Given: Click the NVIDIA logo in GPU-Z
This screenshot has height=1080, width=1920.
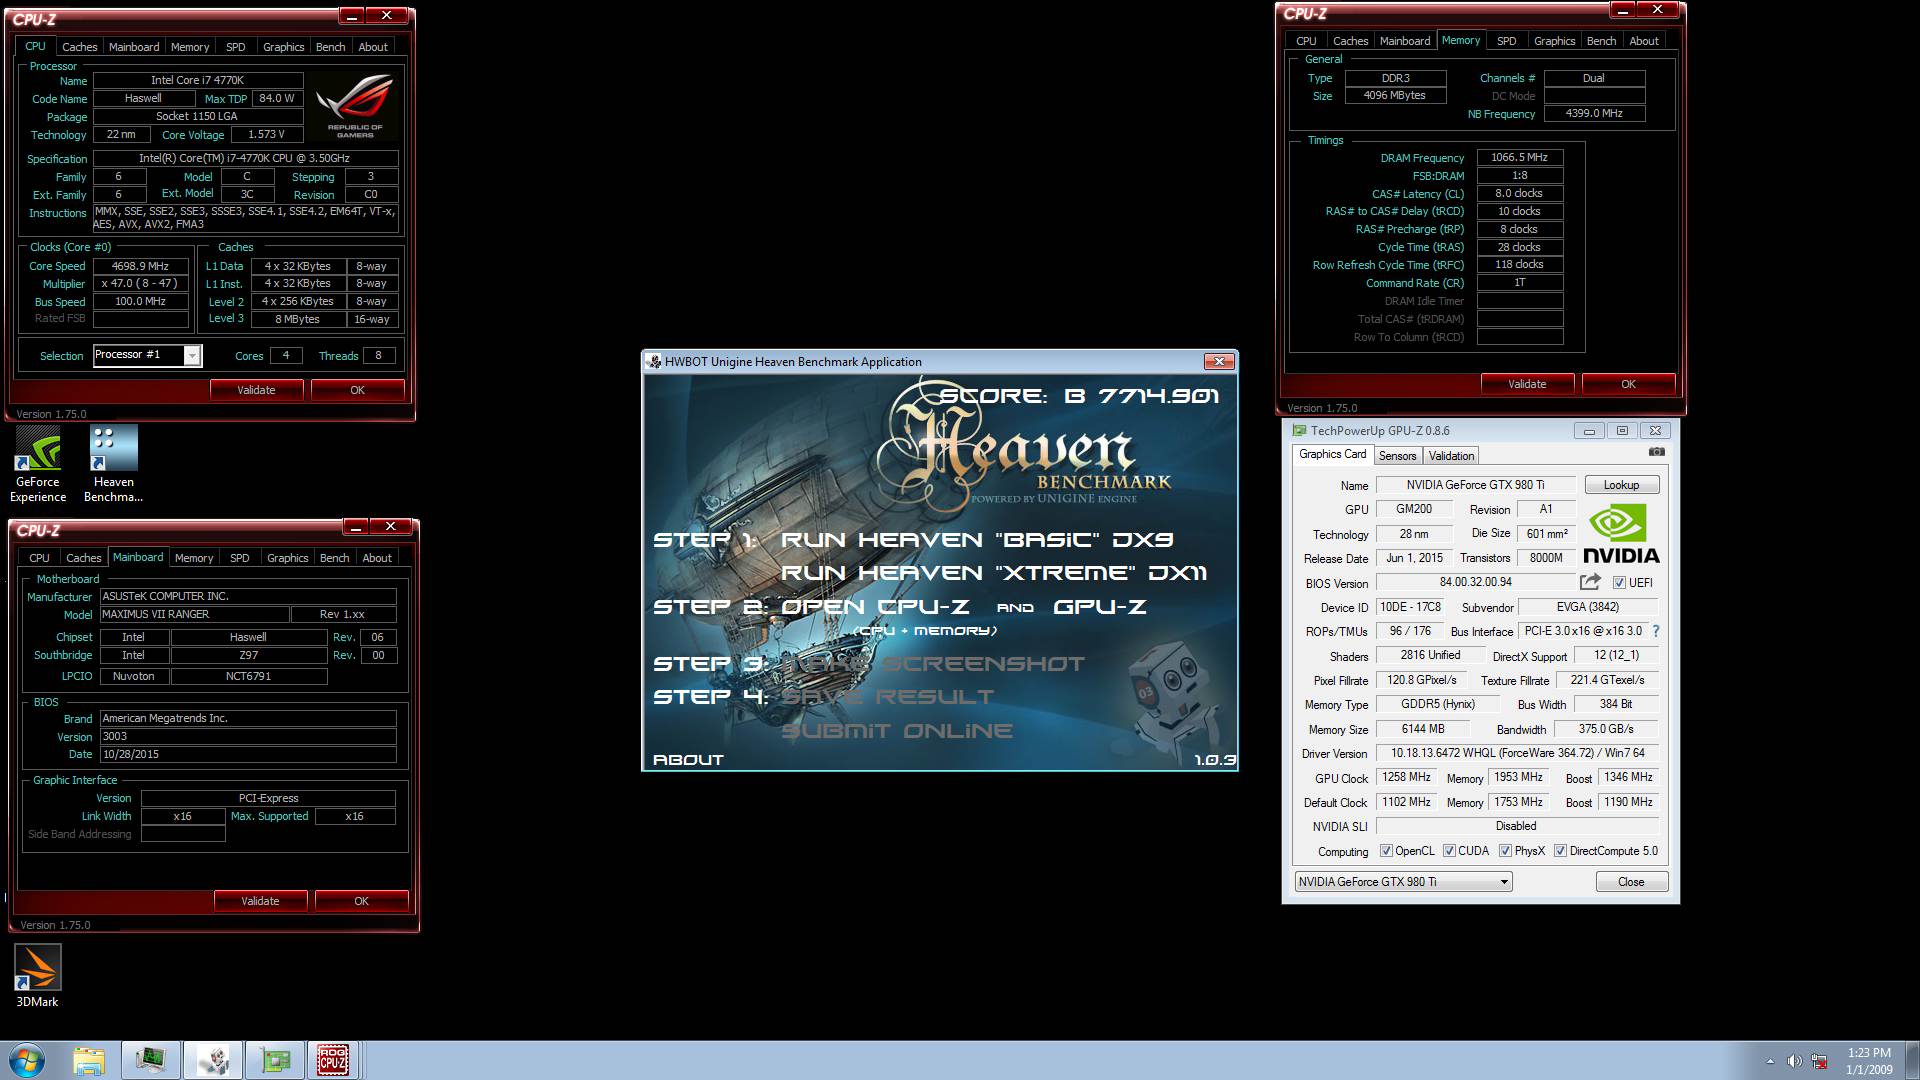Looking at the screenshot, I should (1621, 534).
